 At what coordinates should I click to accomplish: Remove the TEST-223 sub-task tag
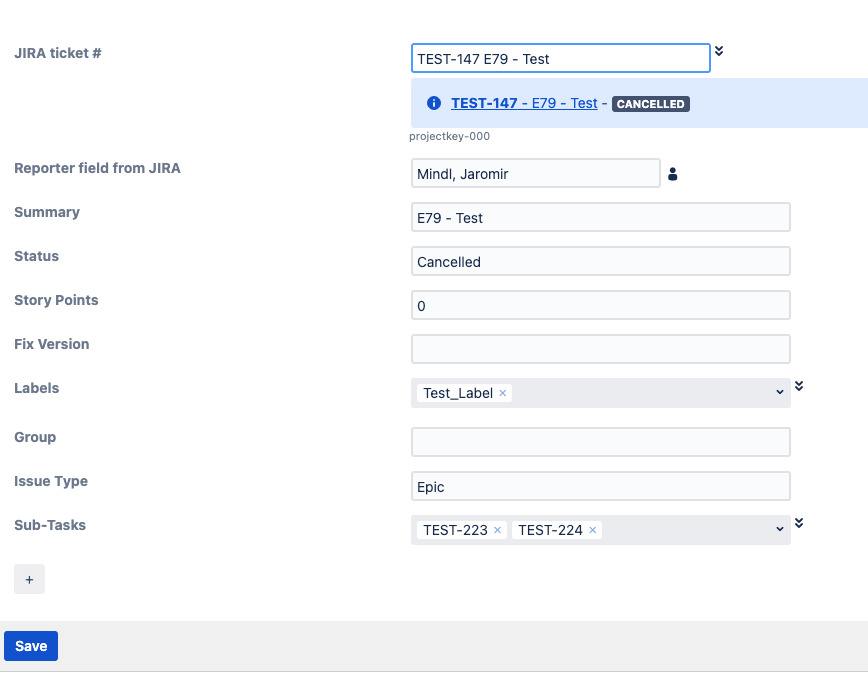pyautogui.click(x=497, y=530)
